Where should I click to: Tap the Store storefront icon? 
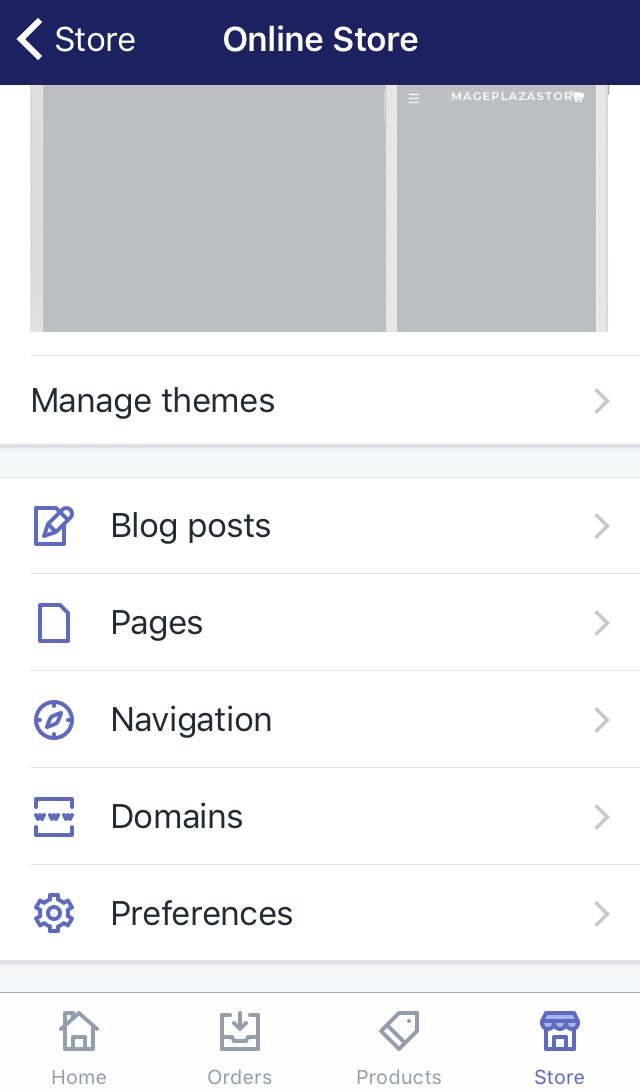click(x=559, y=1032)
